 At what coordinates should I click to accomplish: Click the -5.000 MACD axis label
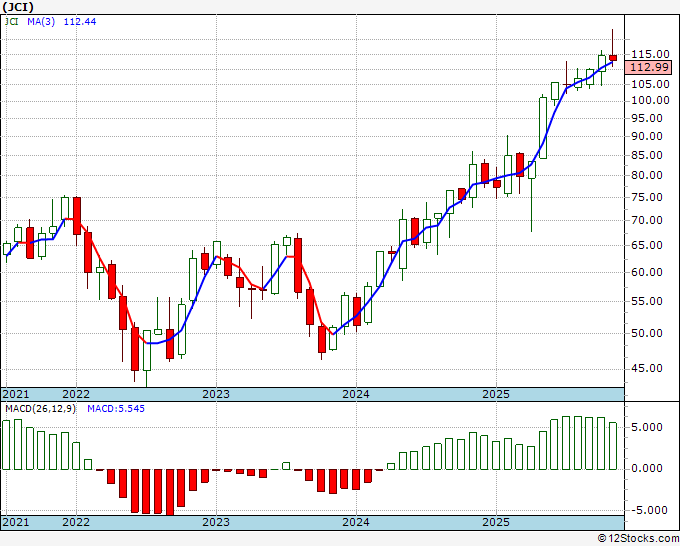(649, 510)
